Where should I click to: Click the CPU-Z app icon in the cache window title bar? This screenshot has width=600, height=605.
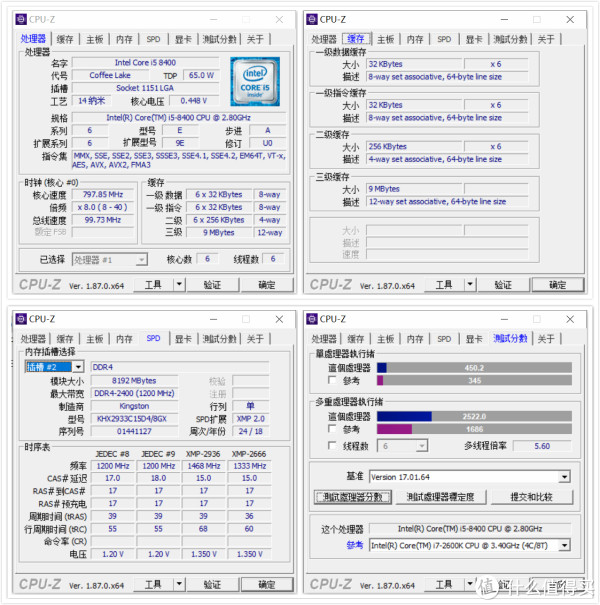click(312, 19)
